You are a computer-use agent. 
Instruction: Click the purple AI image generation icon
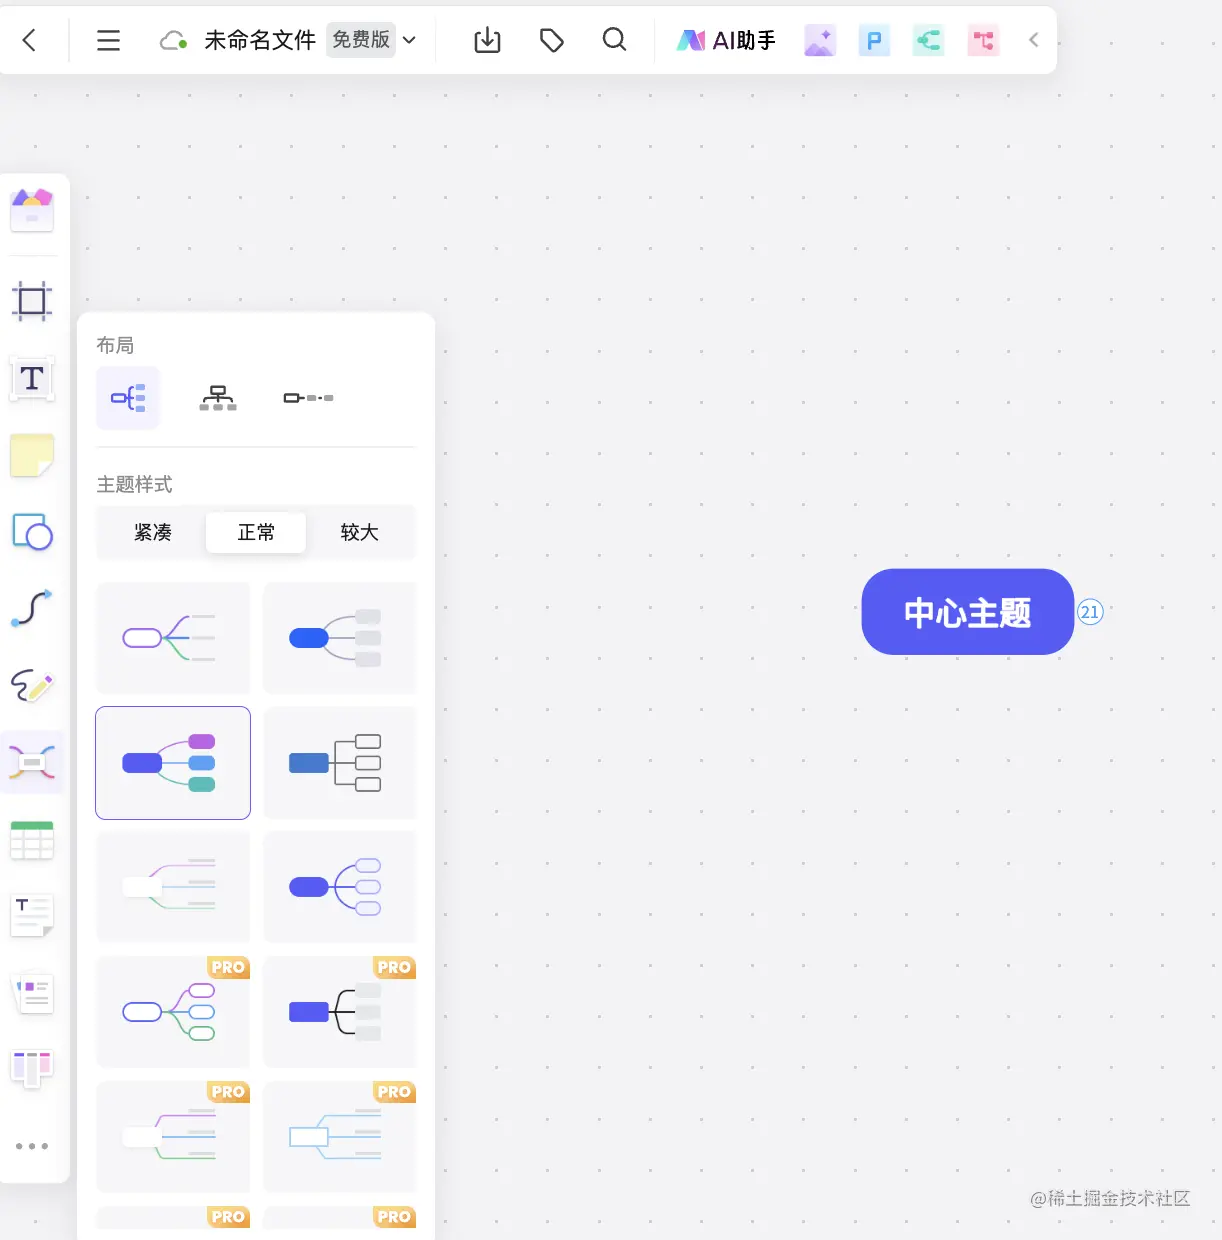pos(820,40)
